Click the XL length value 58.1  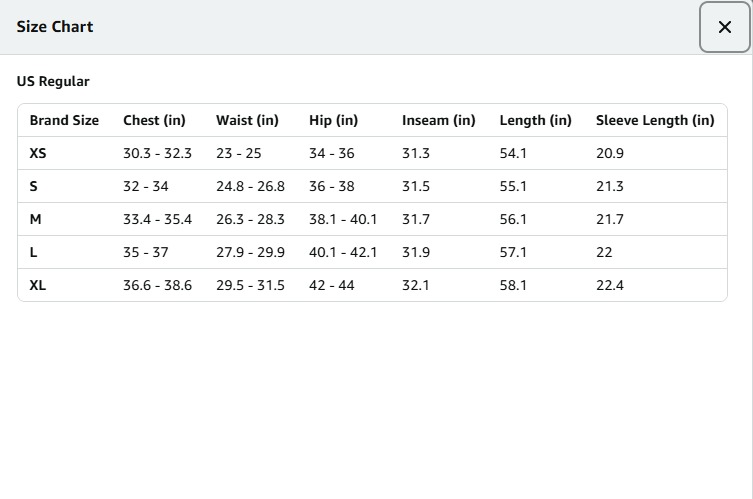coord(512,285)
